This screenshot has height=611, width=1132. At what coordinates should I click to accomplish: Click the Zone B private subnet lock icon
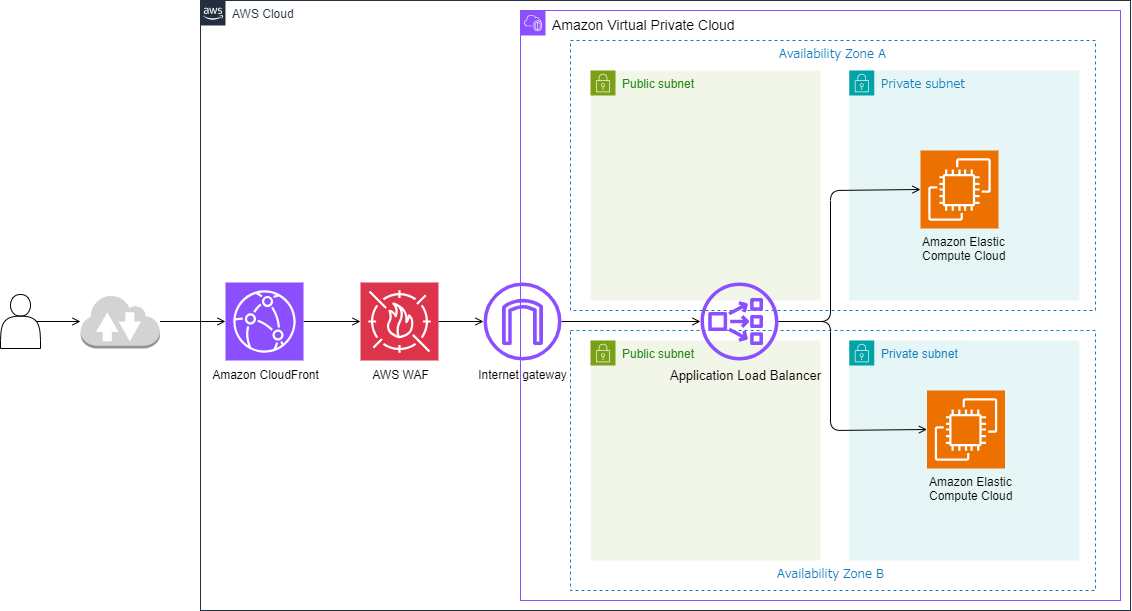pos(861,353)
